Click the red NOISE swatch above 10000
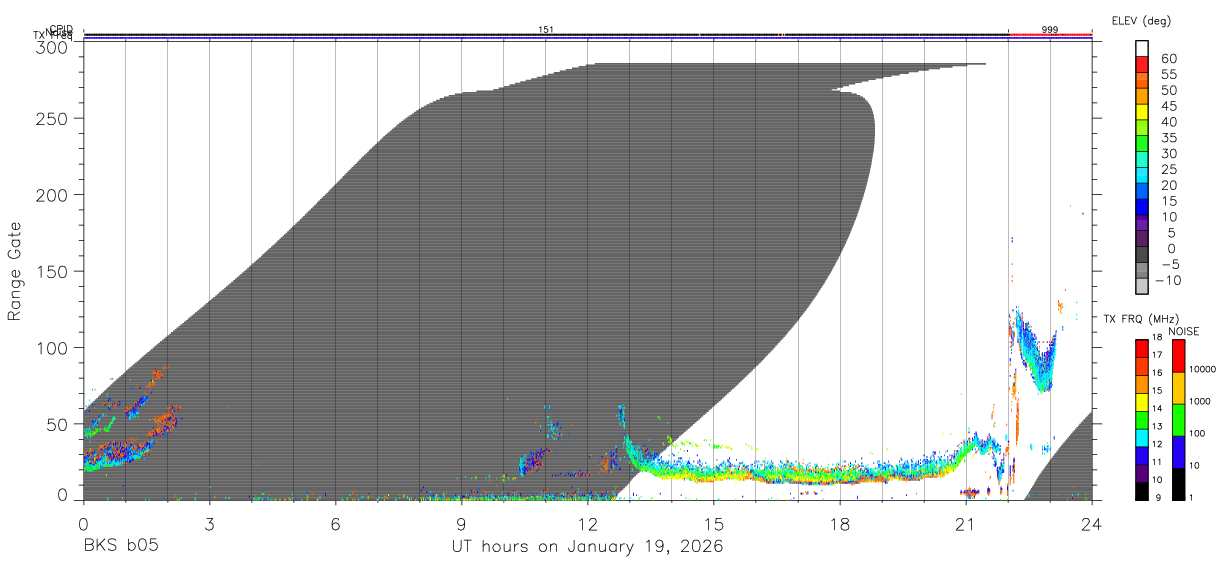 point(1178,354)
